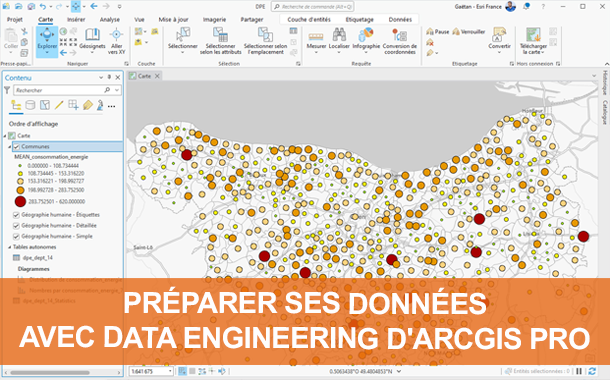610x380 pixels.
Task: Switch to the Analyse ribbon tab
Action: pos(110,19)
